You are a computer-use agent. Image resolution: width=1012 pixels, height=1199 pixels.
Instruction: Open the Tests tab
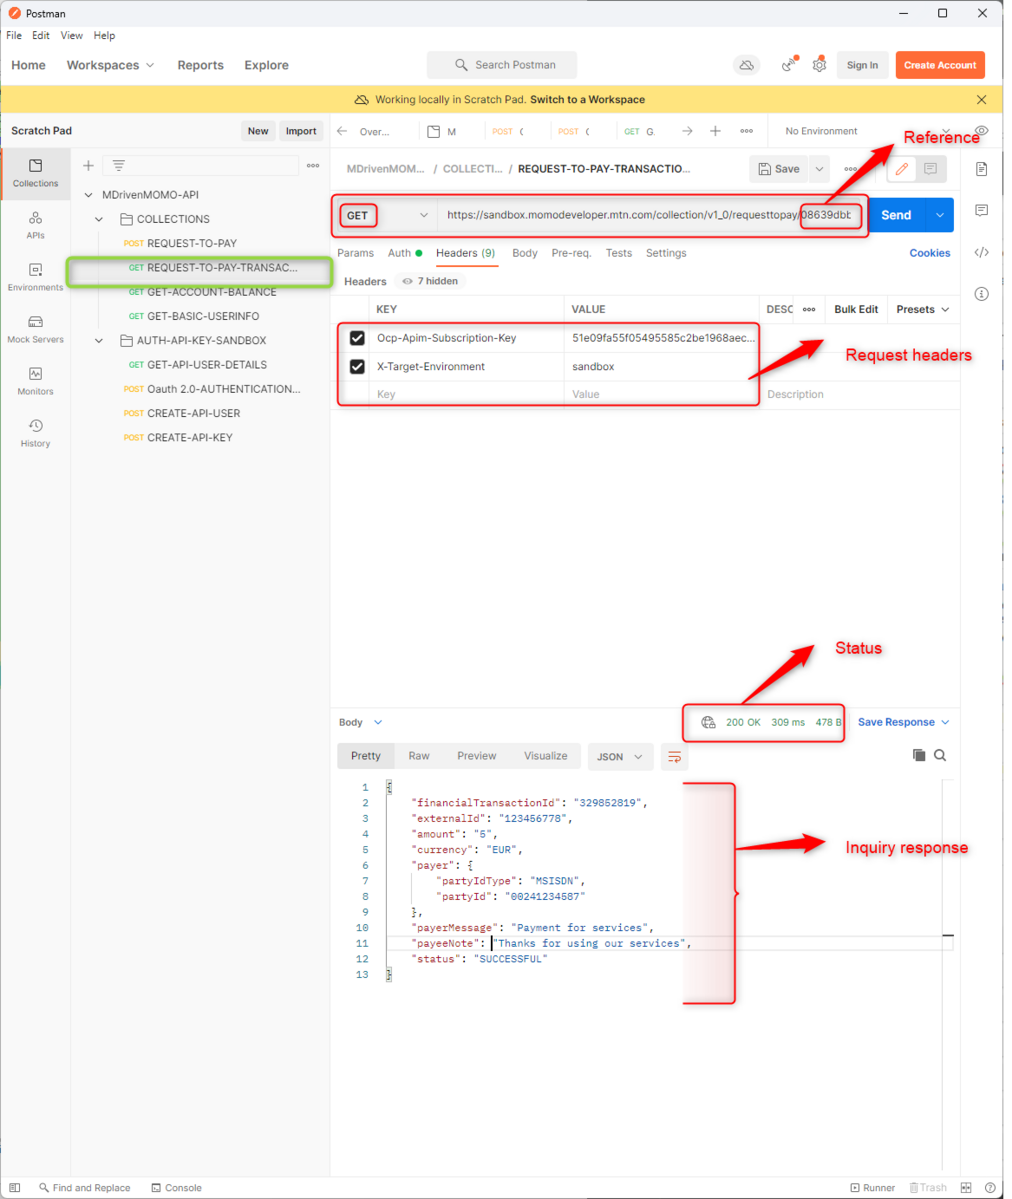pos(619,253)
